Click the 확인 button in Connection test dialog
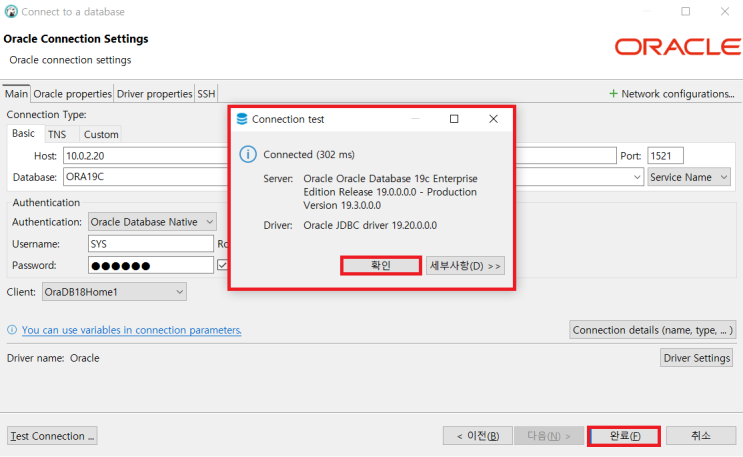743x457 pixels. 381,265
